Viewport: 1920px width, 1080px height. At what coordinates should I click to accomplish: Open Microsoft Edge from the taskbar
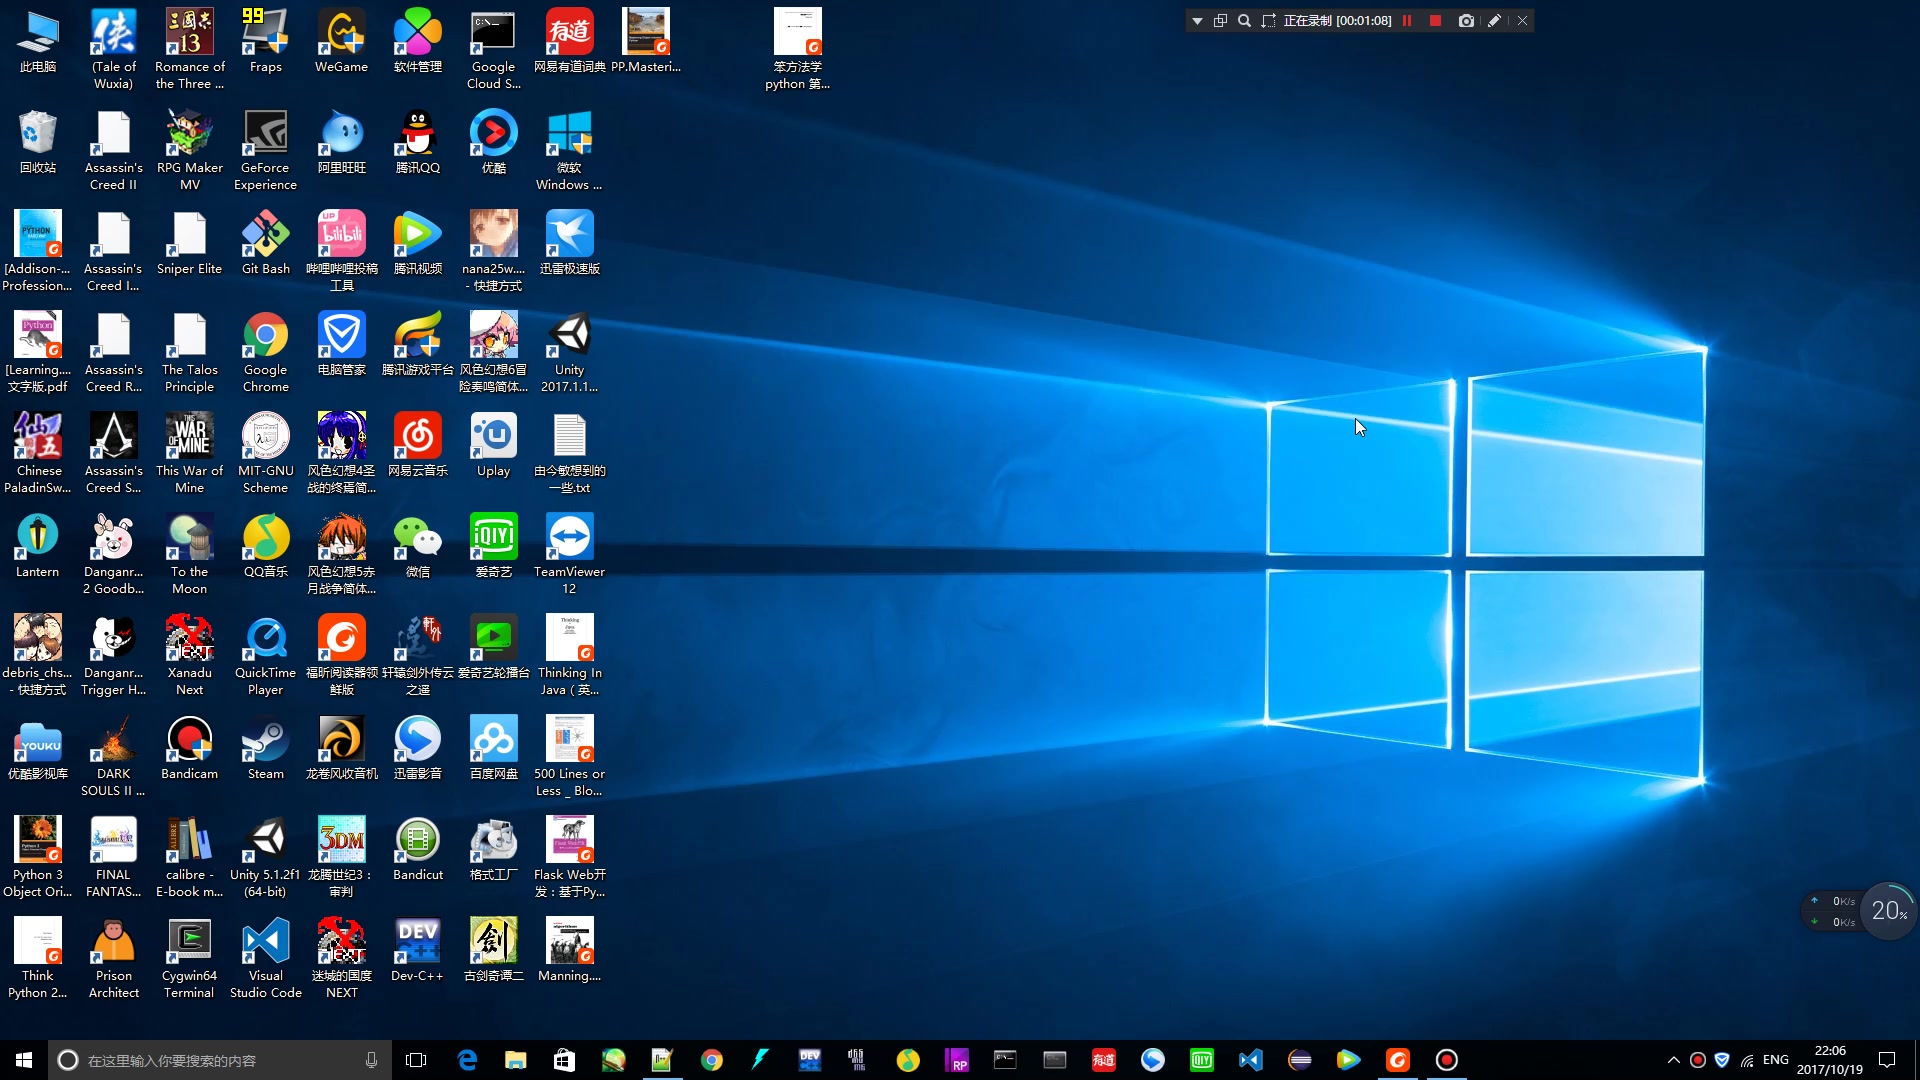click(x=467, y=1060)
